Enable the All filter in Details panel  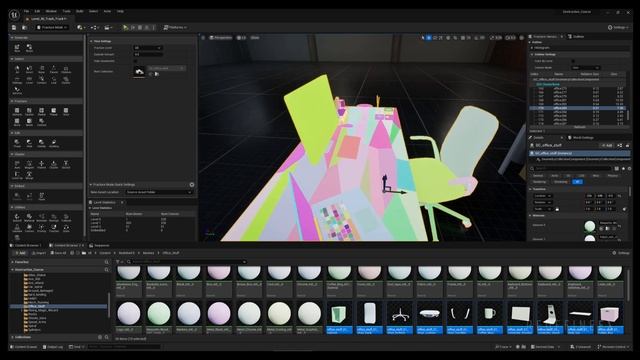point(577,182)
